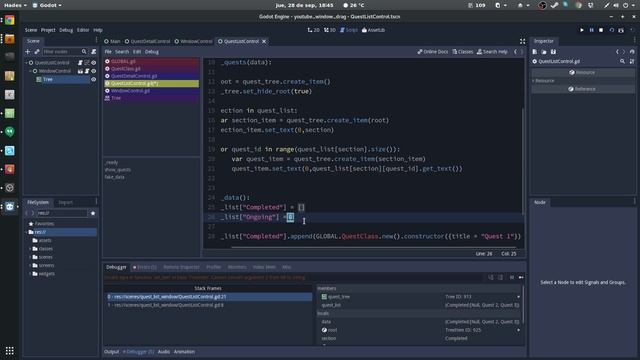Toggle distraction-free mode icon
640x360 pixels.
coord(522,41)
